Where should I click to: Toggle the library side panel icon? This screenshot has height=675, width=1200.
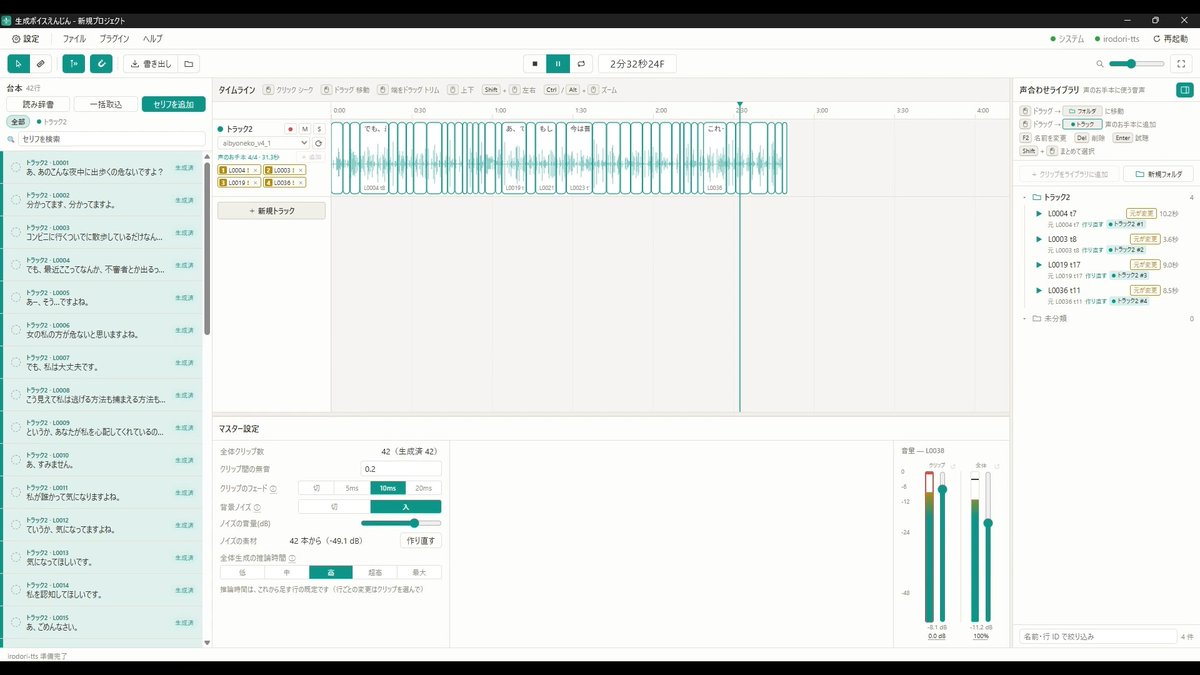[1184, 89]
